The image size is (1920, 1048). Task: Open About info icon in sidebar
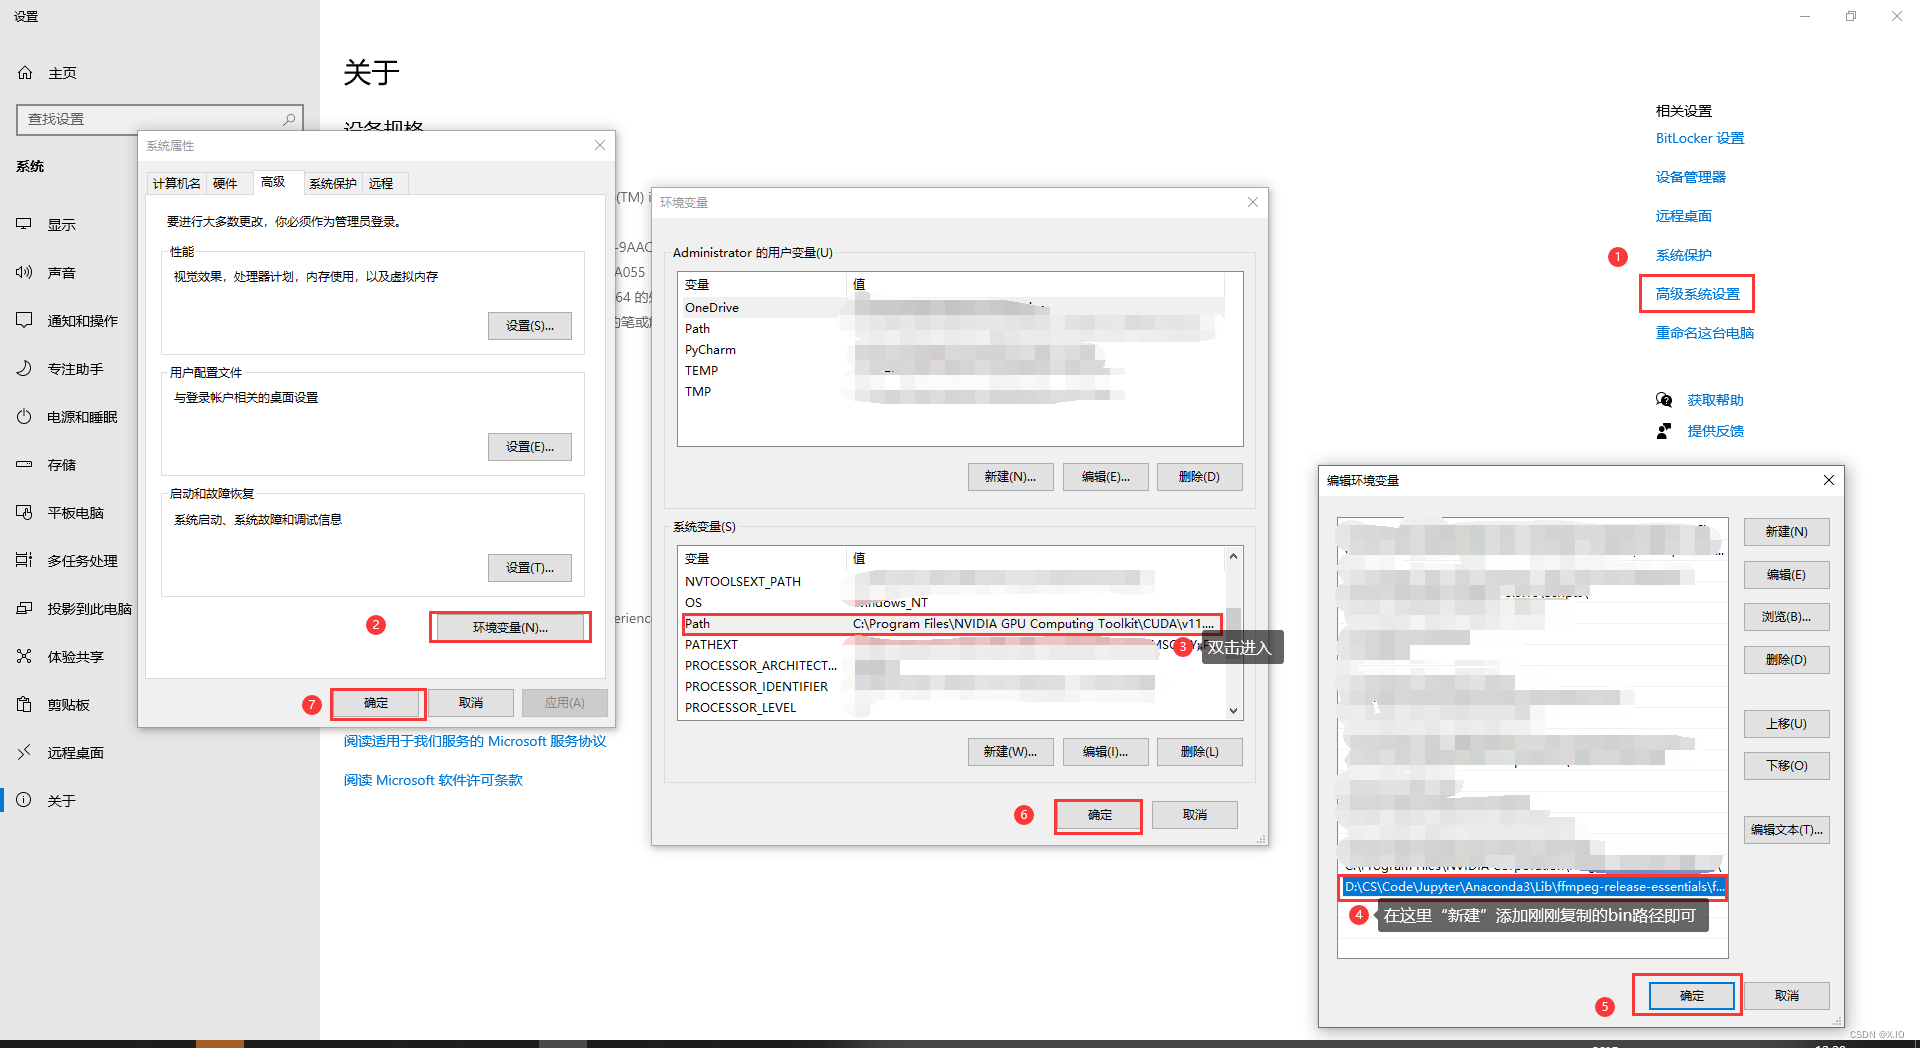point(24,801)
